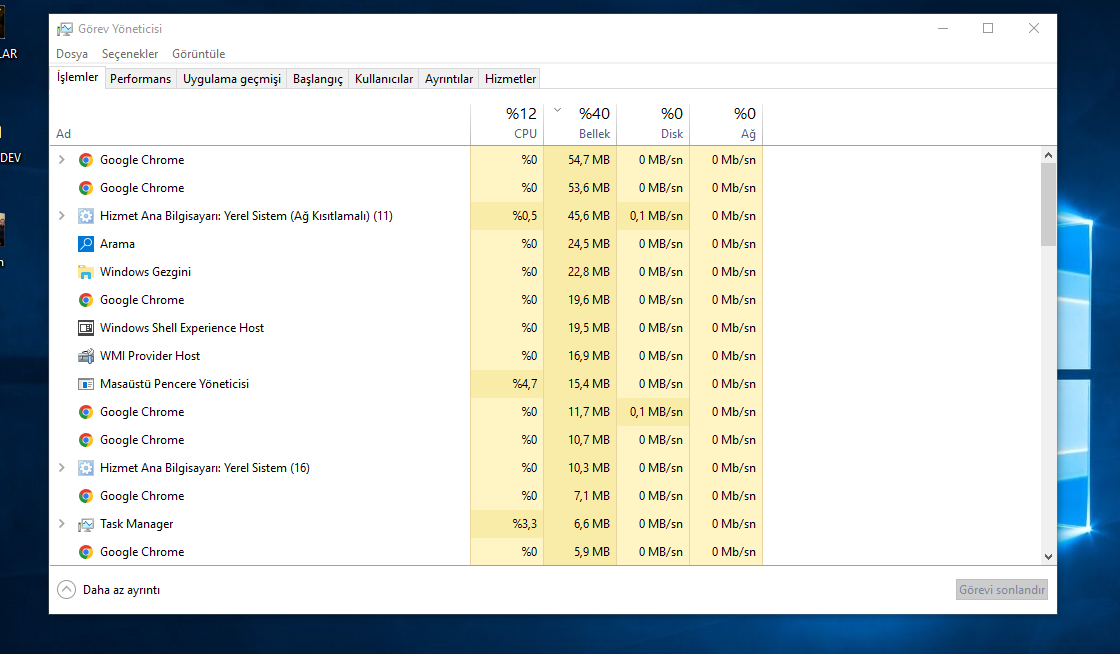Sort by the Ağ column header
Image resolution: width=1120 pixels, height=654 pixels.
point(726,124)
